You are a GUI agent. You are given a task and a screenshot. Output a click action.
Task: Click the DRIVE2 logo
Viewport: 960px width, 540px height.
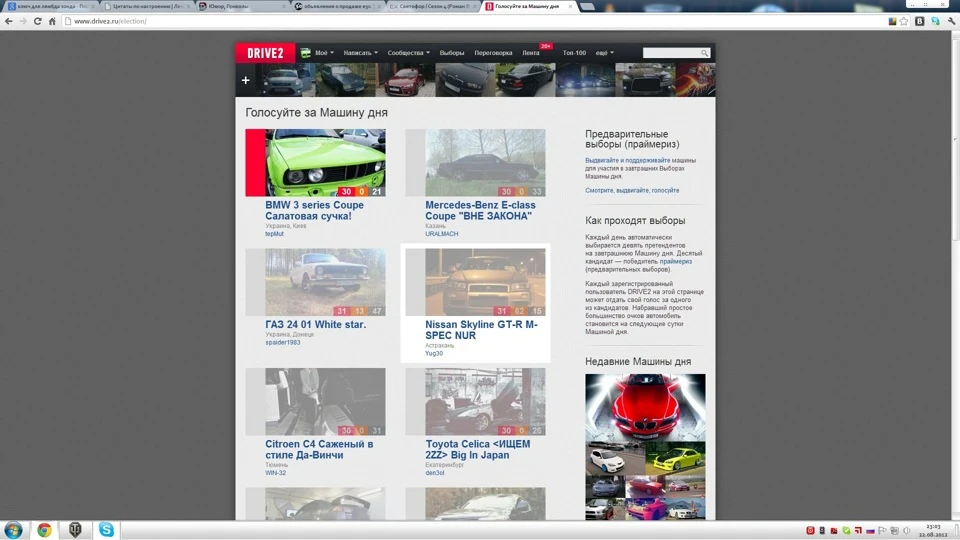tap(265, 53)
